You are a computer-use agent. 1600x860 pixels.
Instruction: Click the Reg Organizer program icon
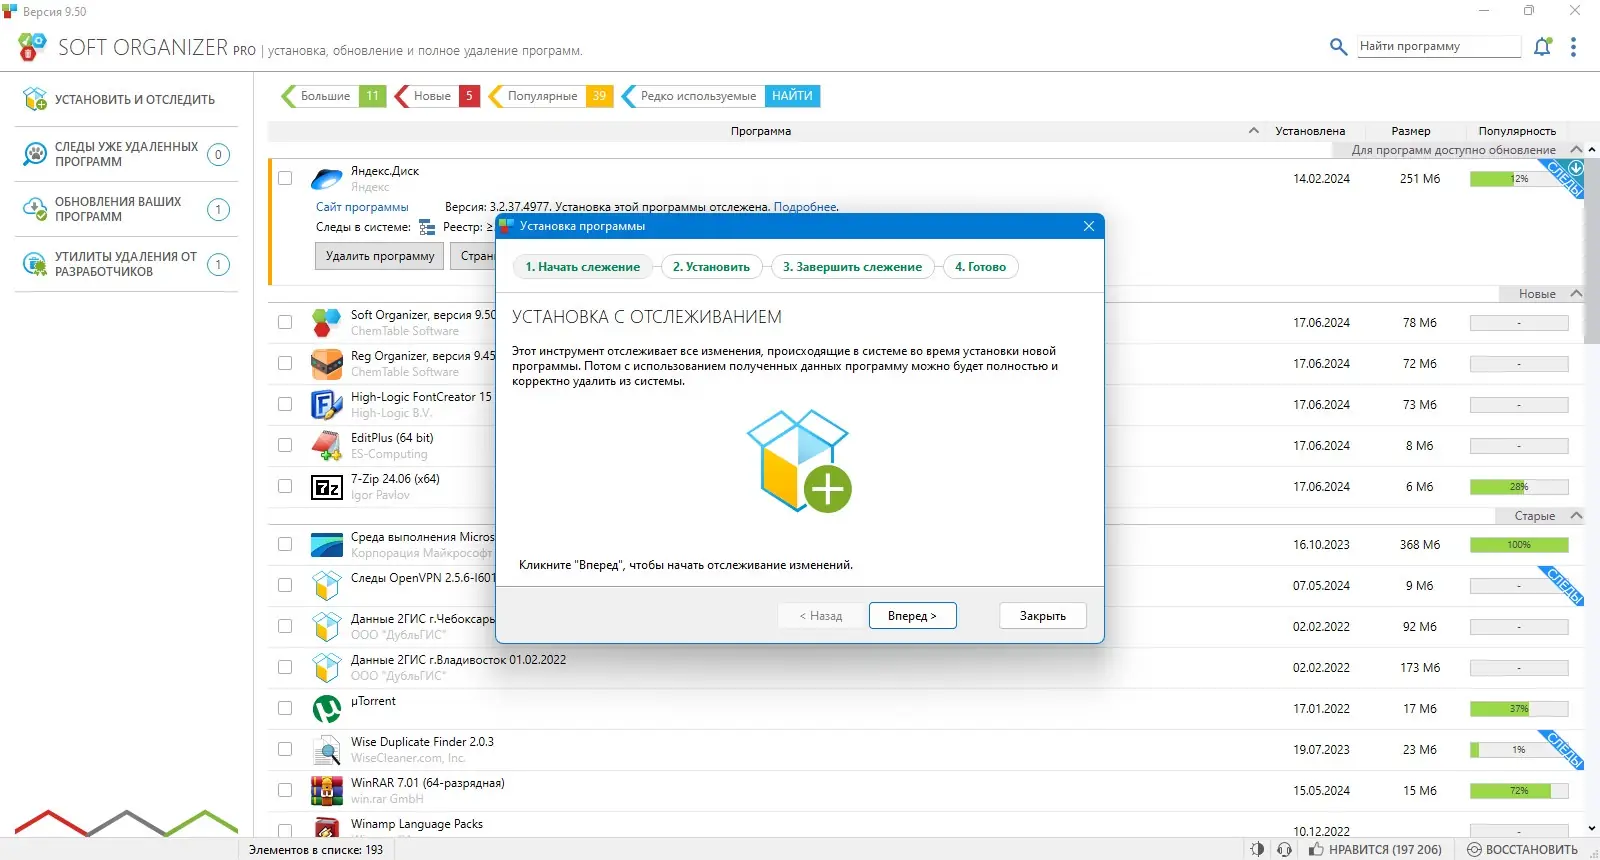click(327, 364)
